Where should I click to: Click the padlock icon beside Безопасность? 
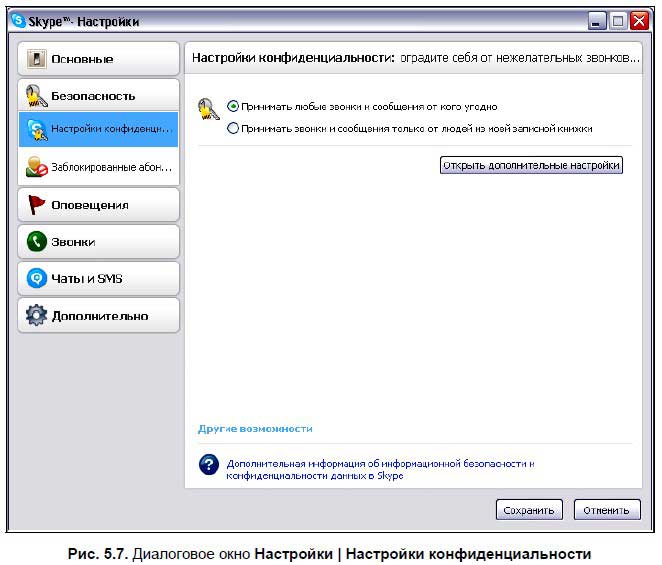coord(36,96)
